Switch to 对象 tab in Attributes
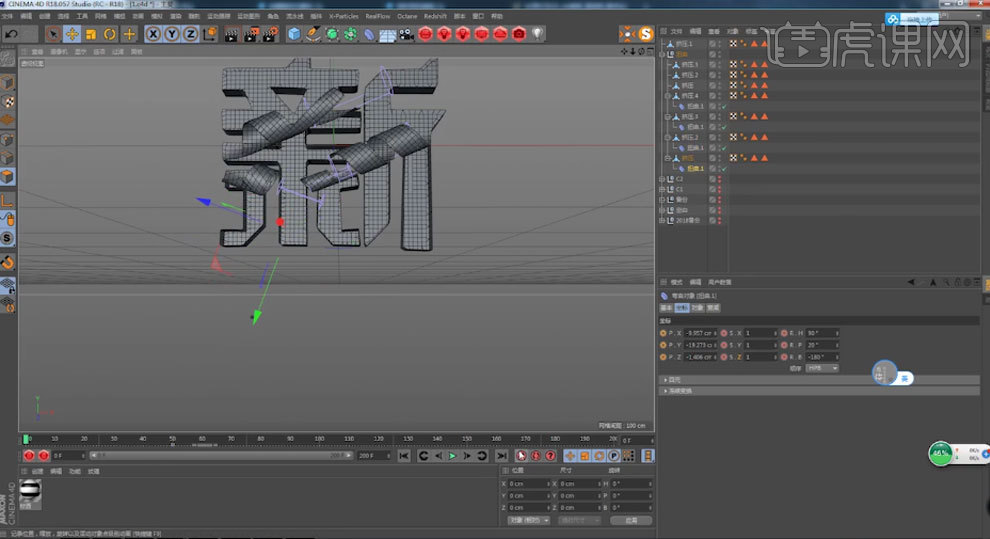990x539 pixels. tap(697, 308)
